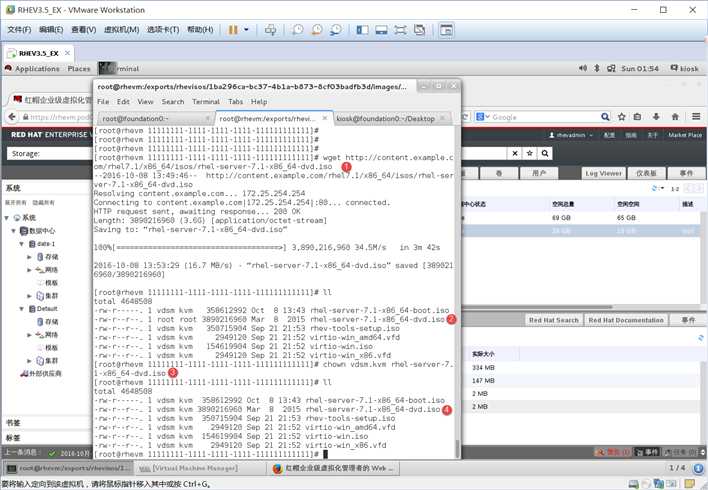Click the RHEV search magnifier button
Screen dimensions: 708x490
coord(545,154)
